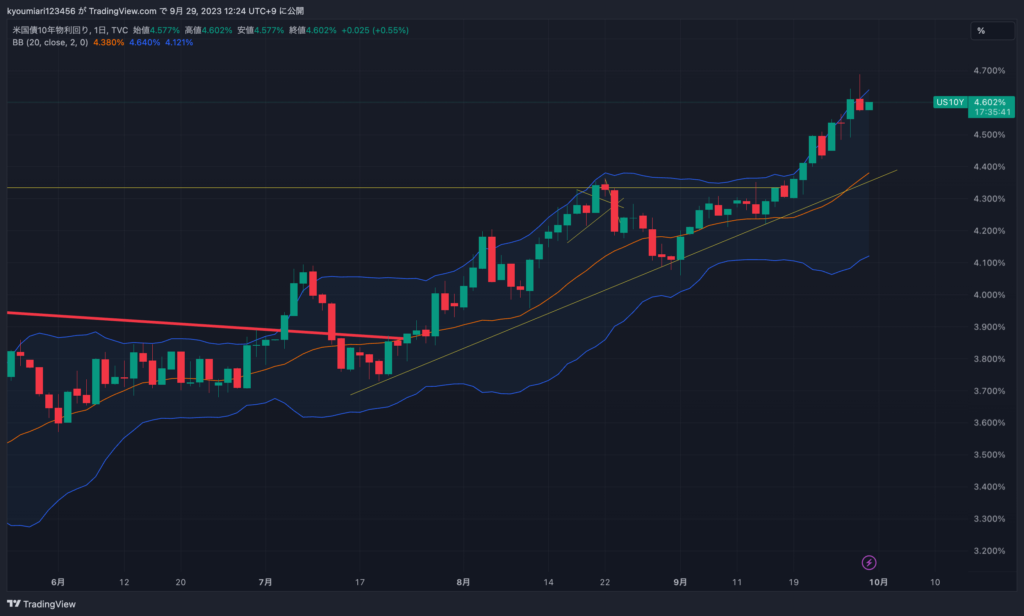Click the BB lower band value 4.121%
This screenshot has width=1024, height=616.
point(179,42)
